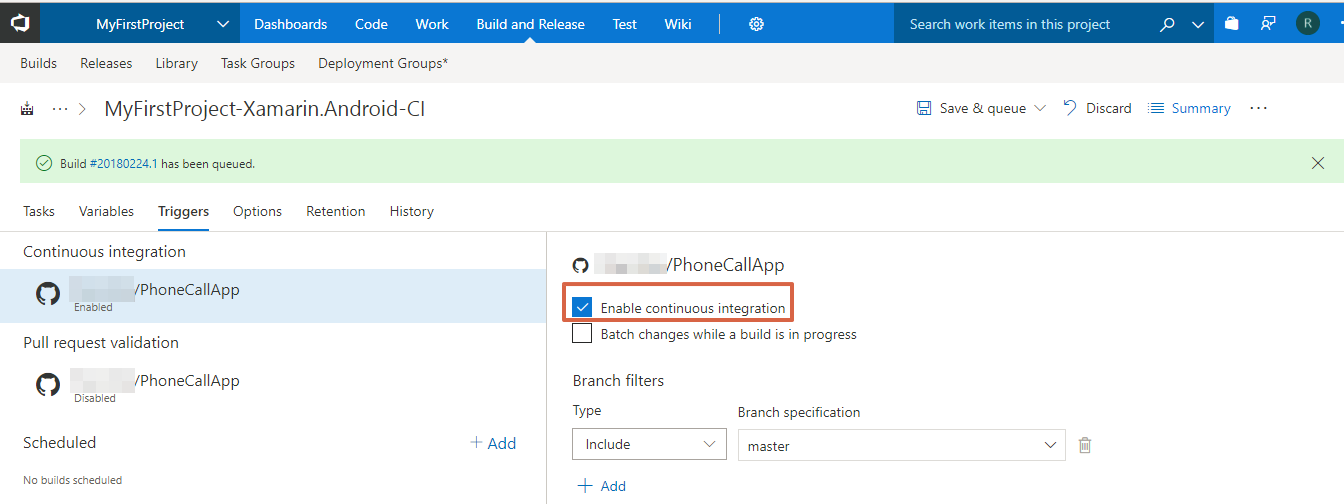
Task: Open project settings gear icon
Action: [x=756, y=24]
